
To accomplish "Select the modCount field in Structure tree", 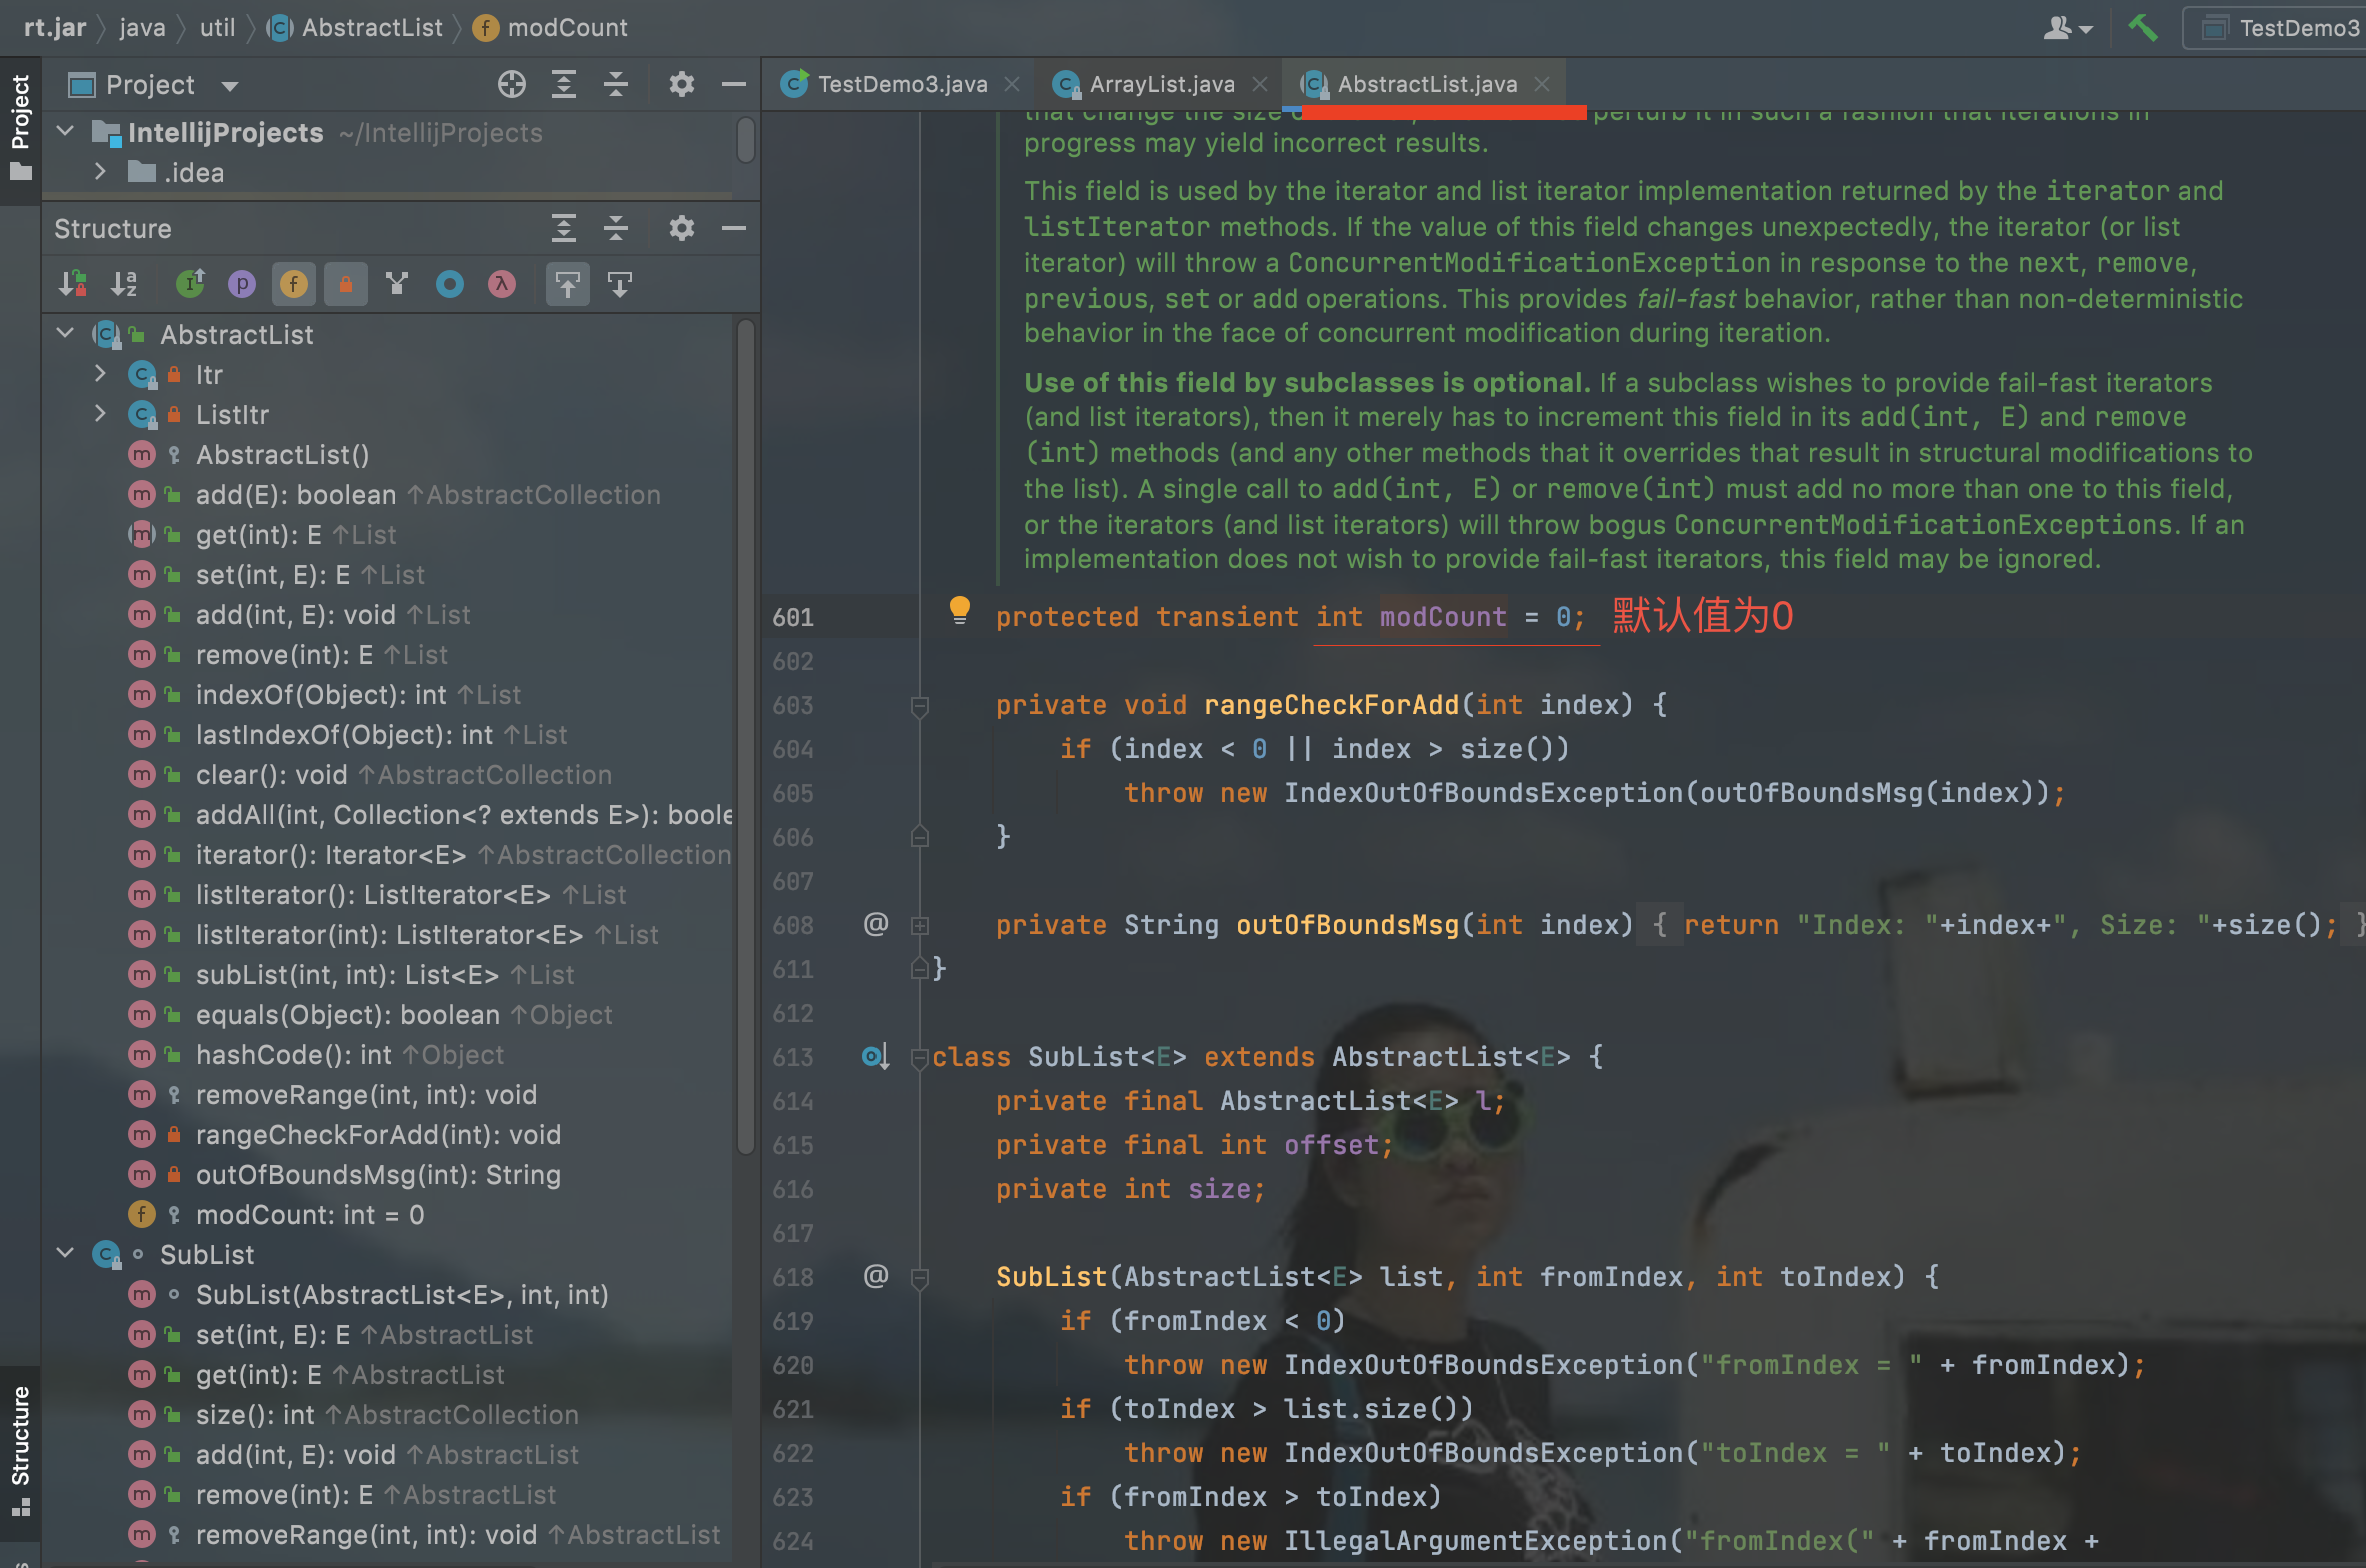I will pyautogui.click(x=310, y=1214).
